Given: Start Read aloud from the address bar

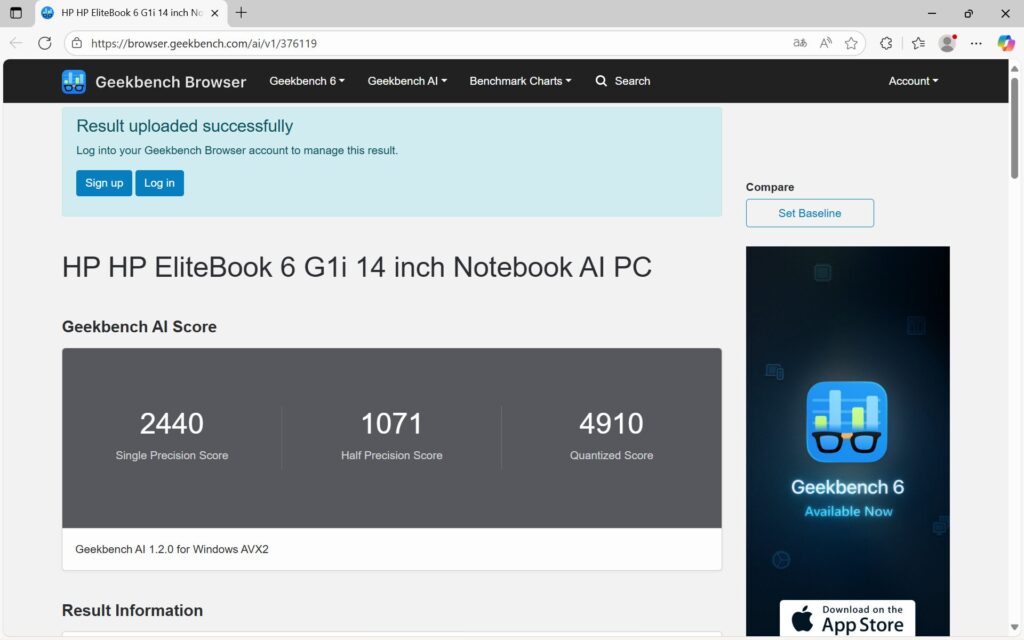Looking at the screenshot, I should 825,43.
